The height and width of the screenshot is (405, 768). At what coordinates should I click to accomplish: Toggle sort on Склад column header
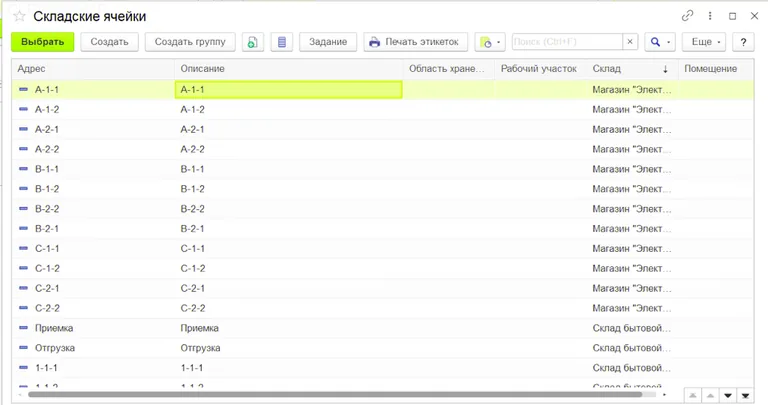click(632, 69)
